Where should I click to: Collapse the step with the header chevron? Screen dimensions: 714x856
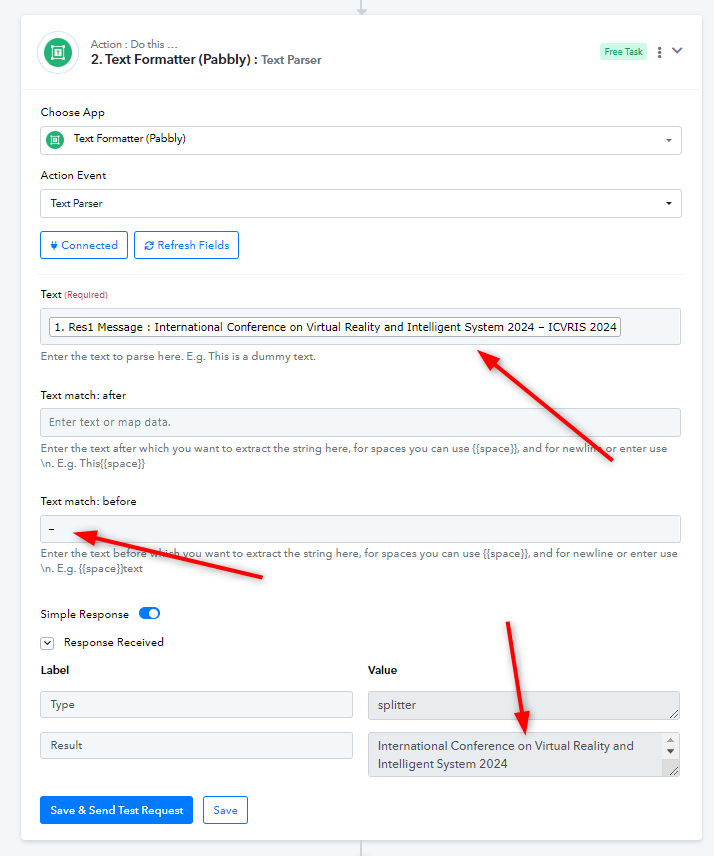[677, 51]
